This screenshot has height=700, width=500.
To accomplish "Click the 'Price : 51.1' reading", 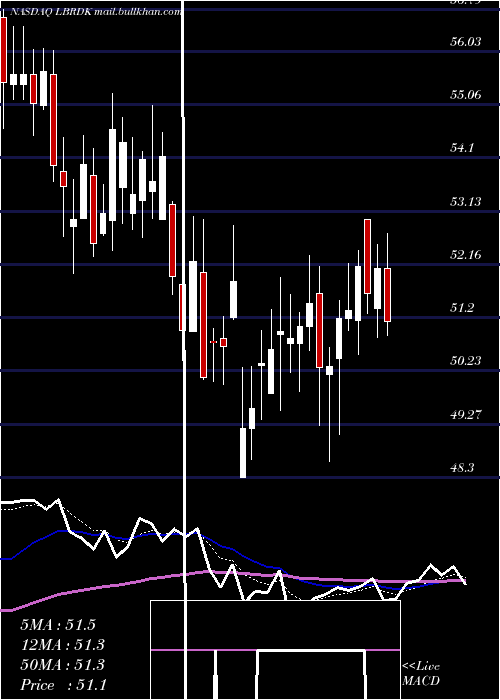I will pos(63,685).
